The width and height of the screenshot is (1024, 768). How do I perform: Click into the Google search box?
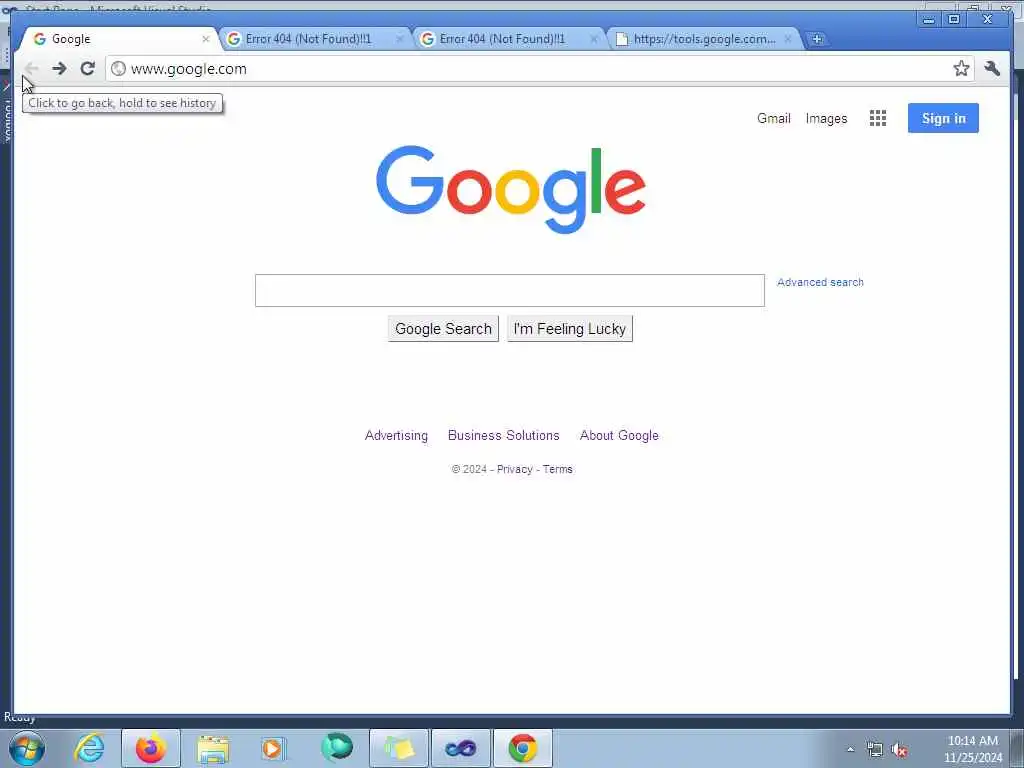(x=509, y=291)
